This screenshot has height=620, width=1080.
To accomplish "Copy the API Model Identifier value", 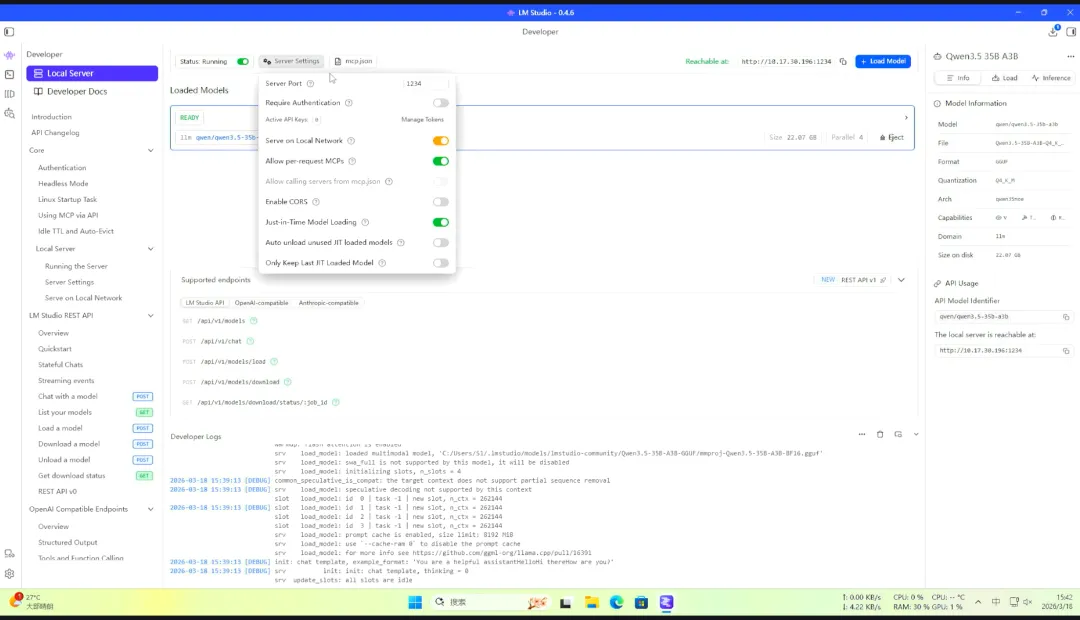I will pyautogui.click(x=1066, y=317).
